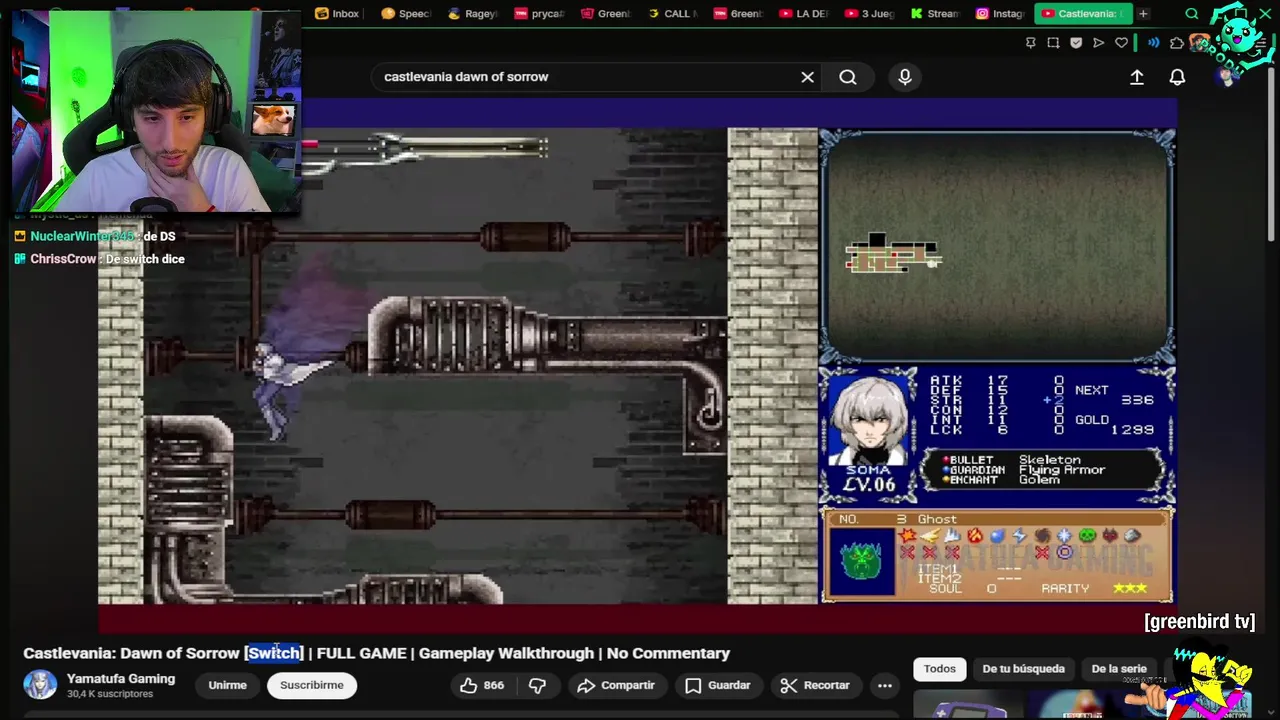The image size is (1280, 720).
Task: Click the play-arrow flow icon in toolbar
Action: (1099, 43)
